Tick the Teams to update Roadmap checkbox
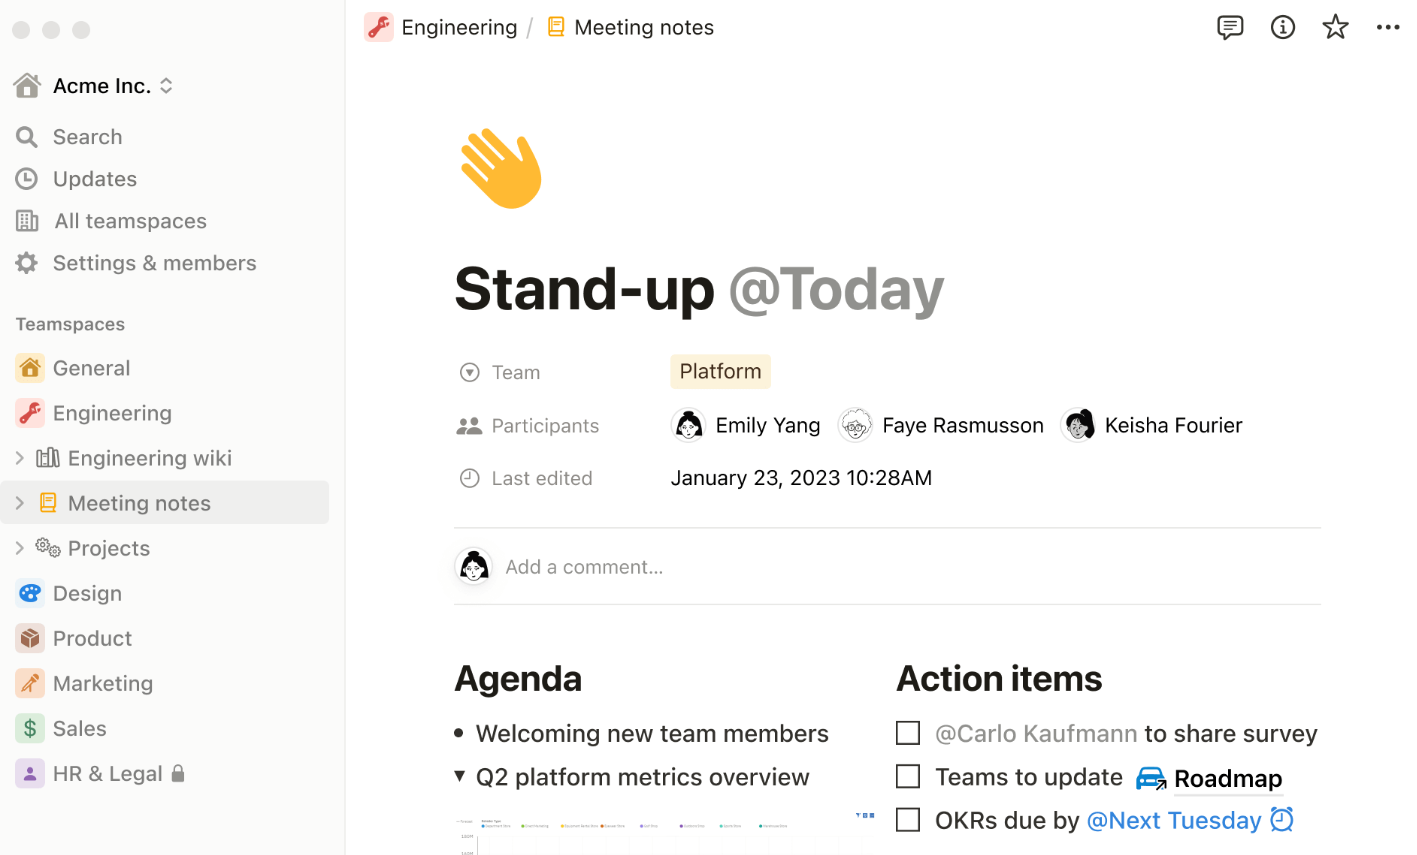1417x855 pixels. point(908,777)
